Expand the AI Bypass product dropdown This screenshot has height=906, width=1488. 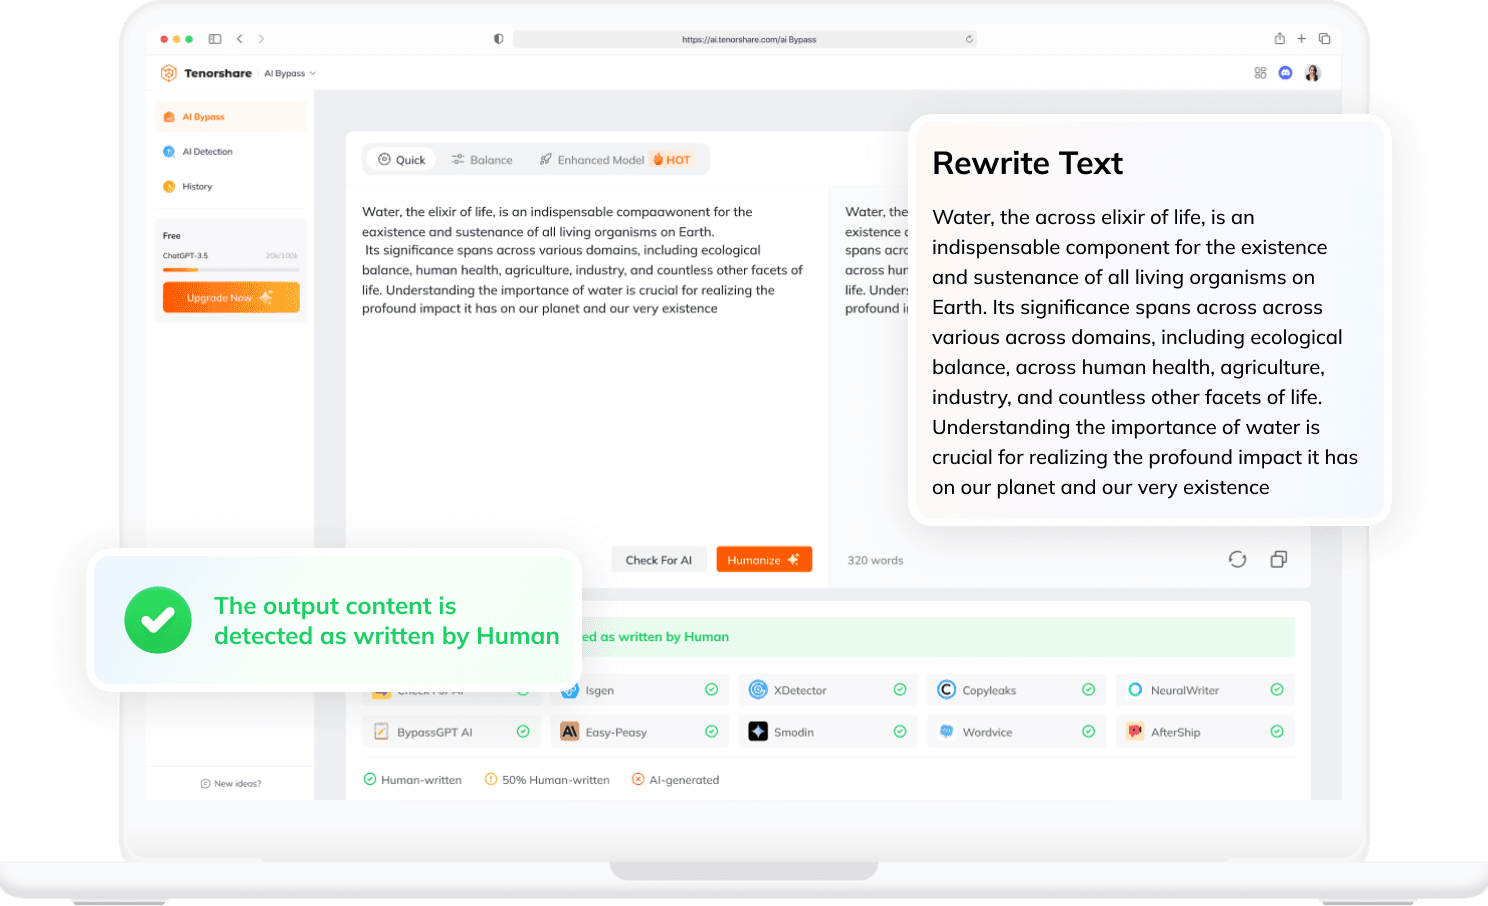pyautogui.click(x=290, y=73)
